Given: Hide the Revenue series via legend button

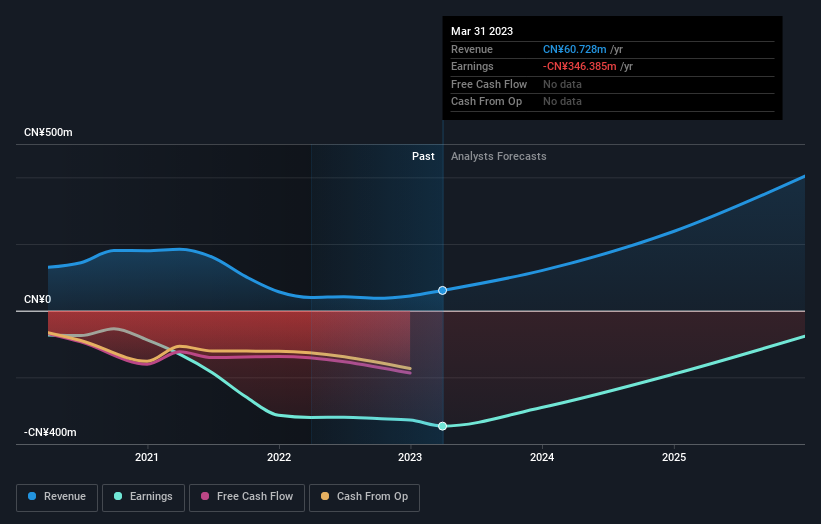Looking at the screenshot, I should [58, 497].
